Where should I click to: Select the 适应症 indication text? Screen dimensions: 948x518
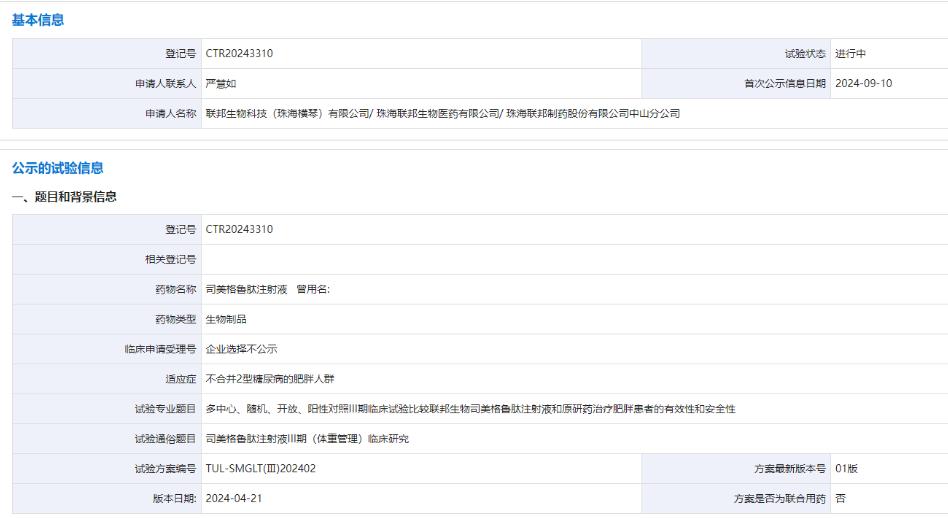(x=272, y=380)
